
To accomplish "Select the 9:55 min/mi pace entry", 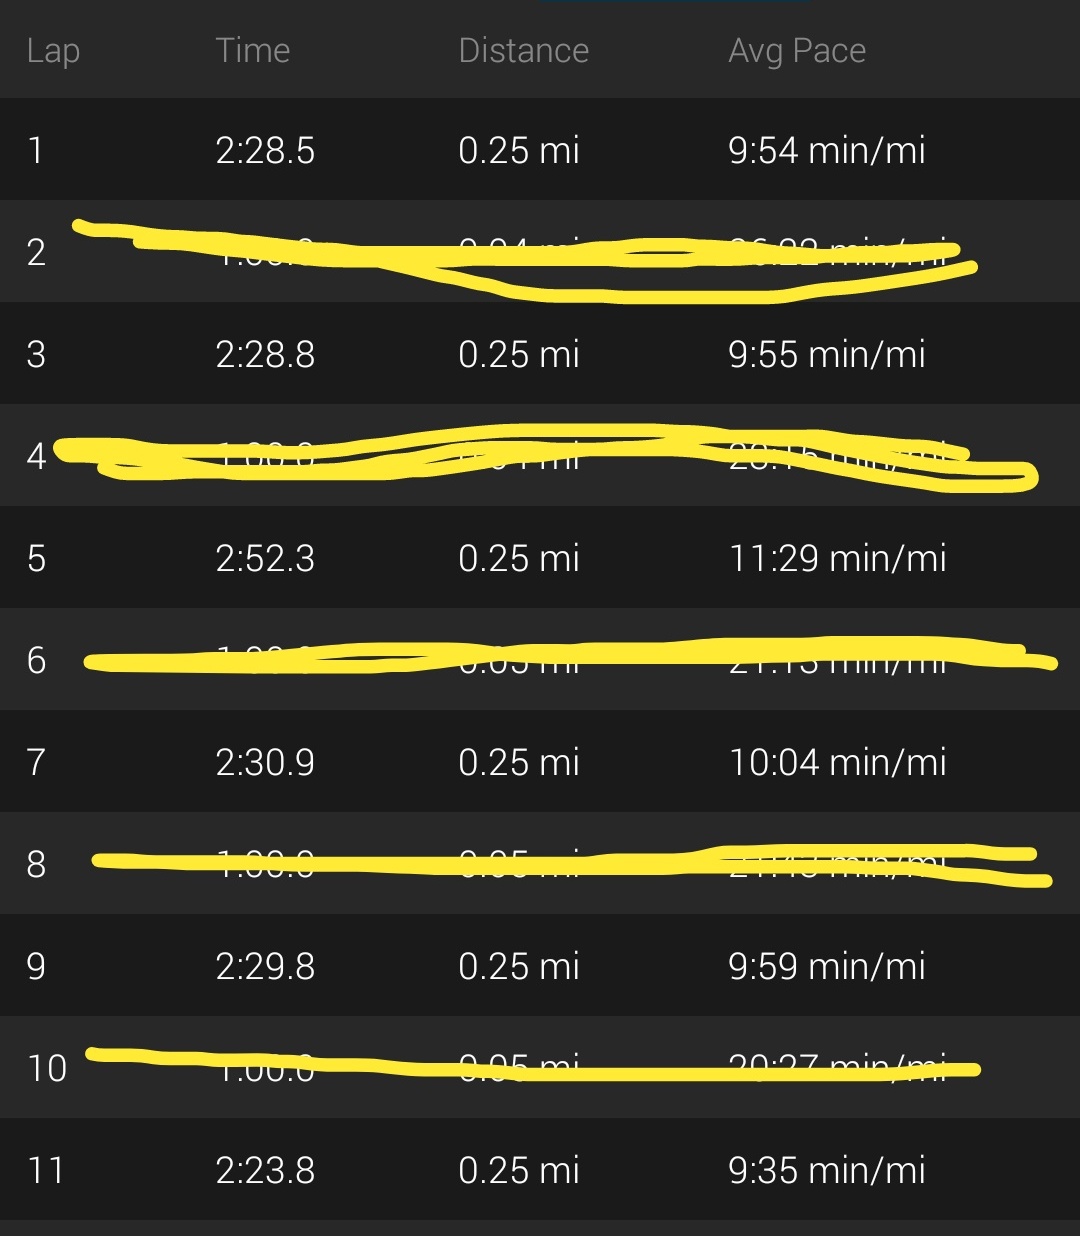I will [826, 355].
